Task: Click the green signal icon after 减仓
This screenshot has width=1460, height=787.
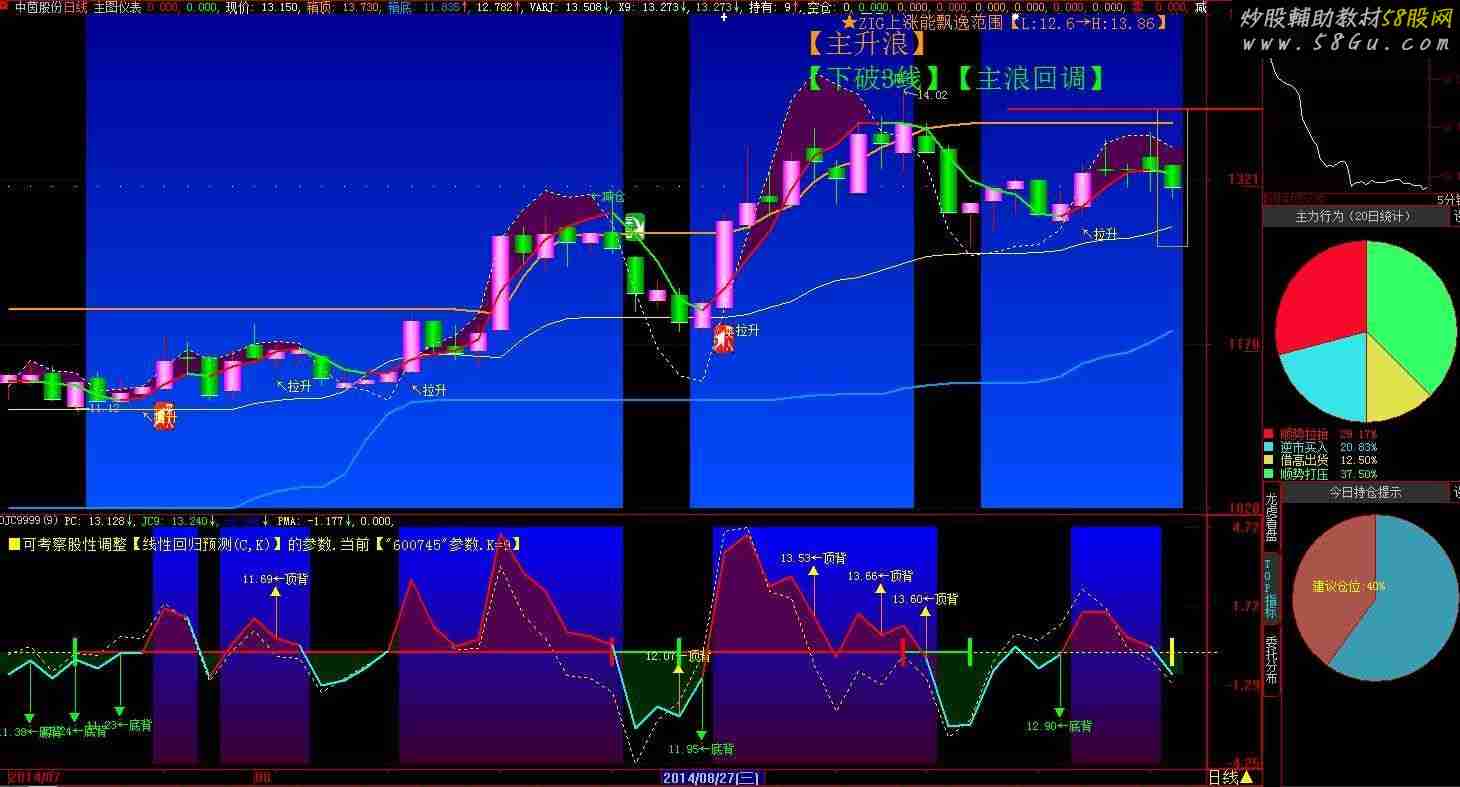Action: (x=635, y=227)
